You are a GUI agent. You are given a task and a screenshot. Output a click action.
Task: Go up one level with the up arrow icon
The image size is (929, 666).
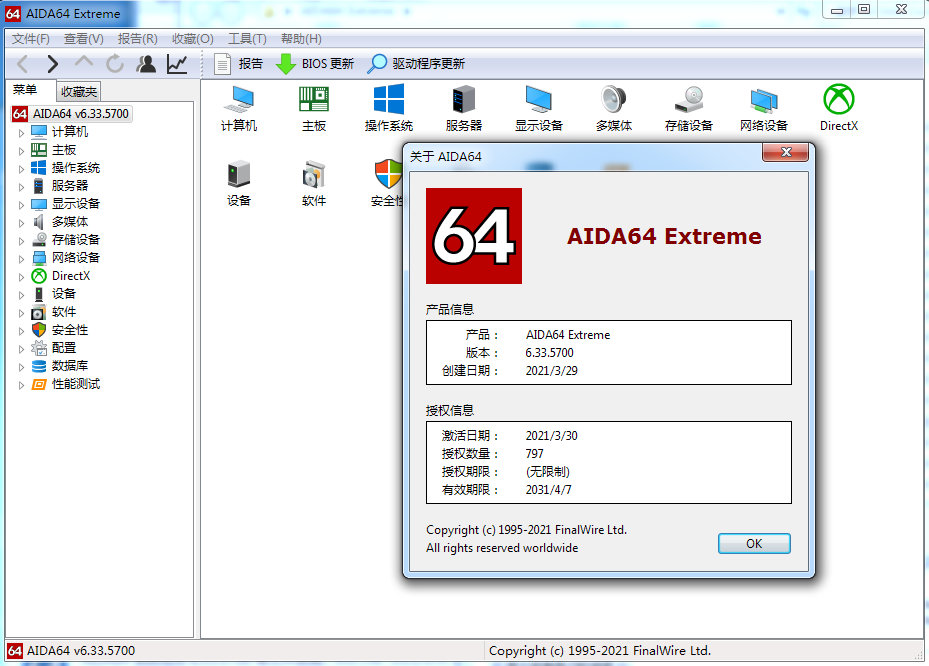click(x=84, y=62)
